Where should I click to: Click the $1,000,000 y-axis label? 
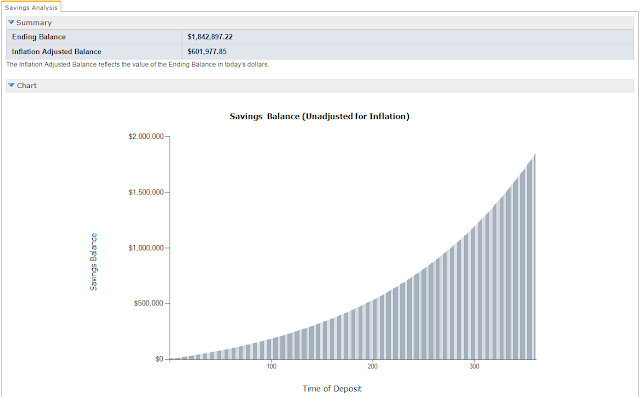point(146,248)
